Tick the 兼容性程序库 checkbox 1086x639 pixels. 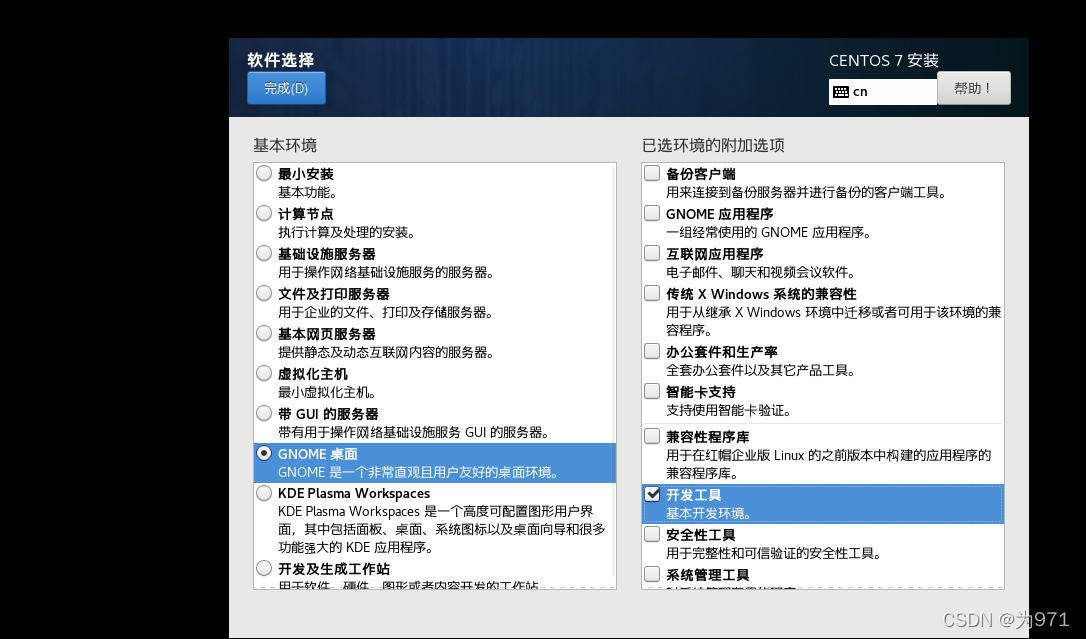click(x=652, y=436)
